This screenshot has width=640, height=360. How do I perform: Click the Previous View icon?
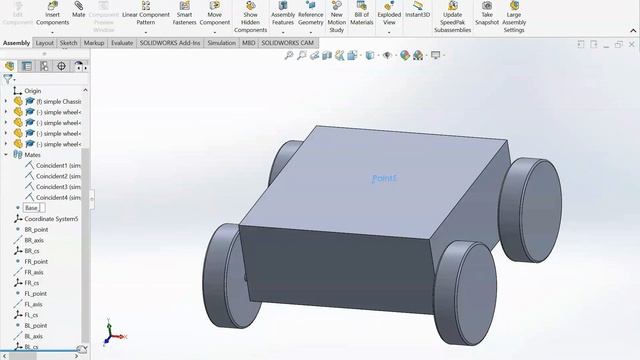(314, 56)
